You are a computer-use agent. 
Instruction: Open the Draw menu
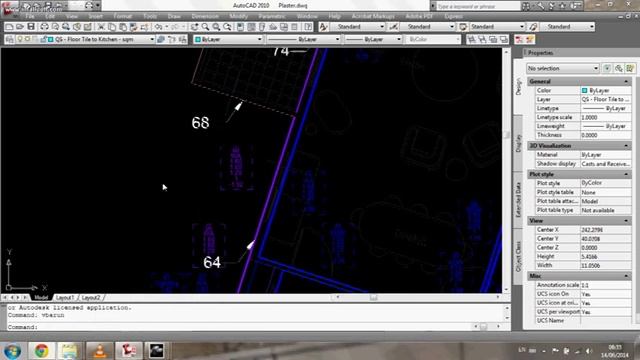coord(174,16)
